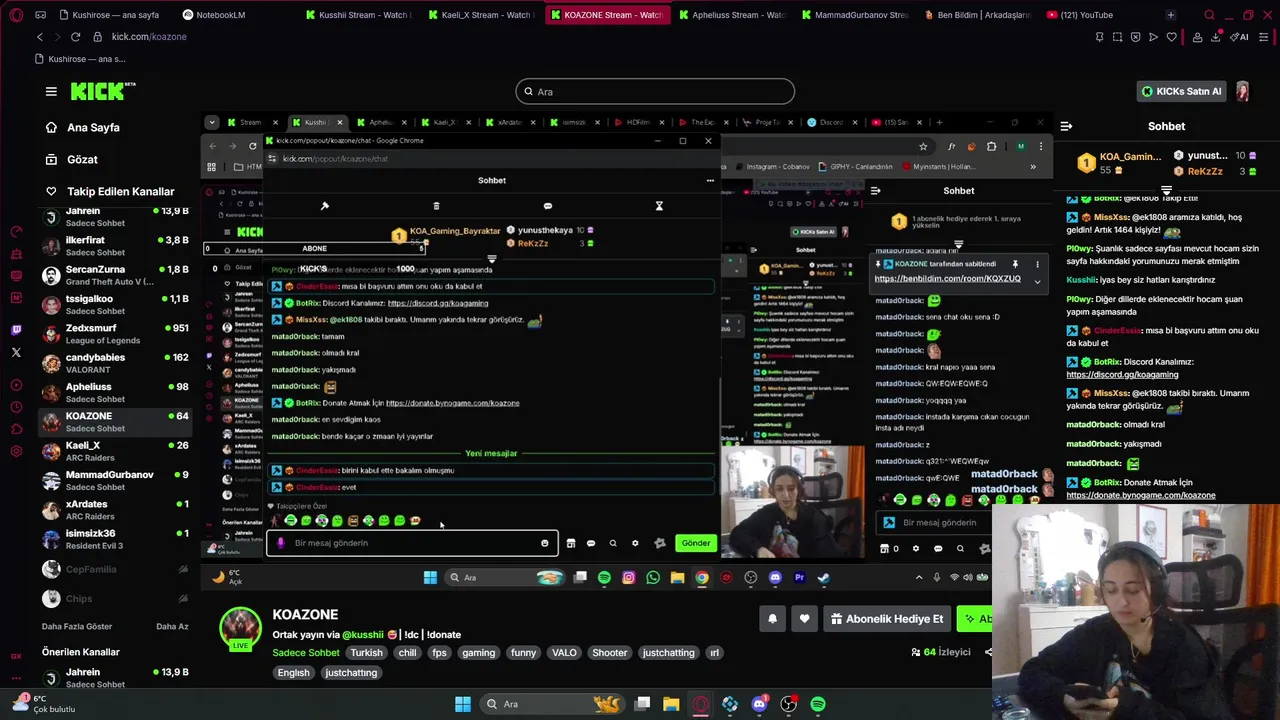
Task: Open Ana Sayfa home page
Action: pyautogui.click(x=93, y=128)
